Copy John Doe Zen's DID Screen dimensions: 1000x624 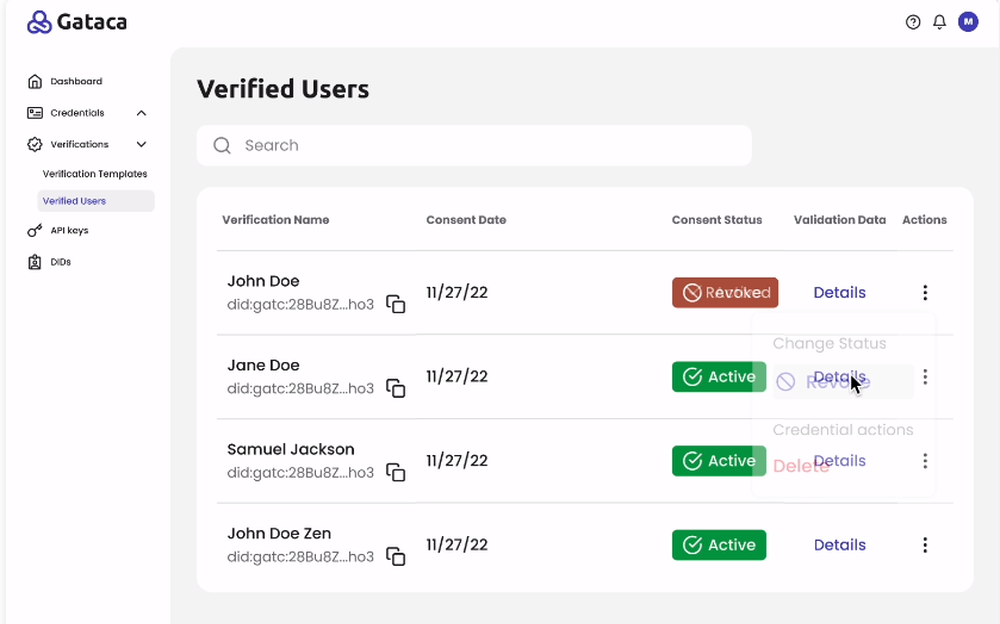click(x=395, y=556)
